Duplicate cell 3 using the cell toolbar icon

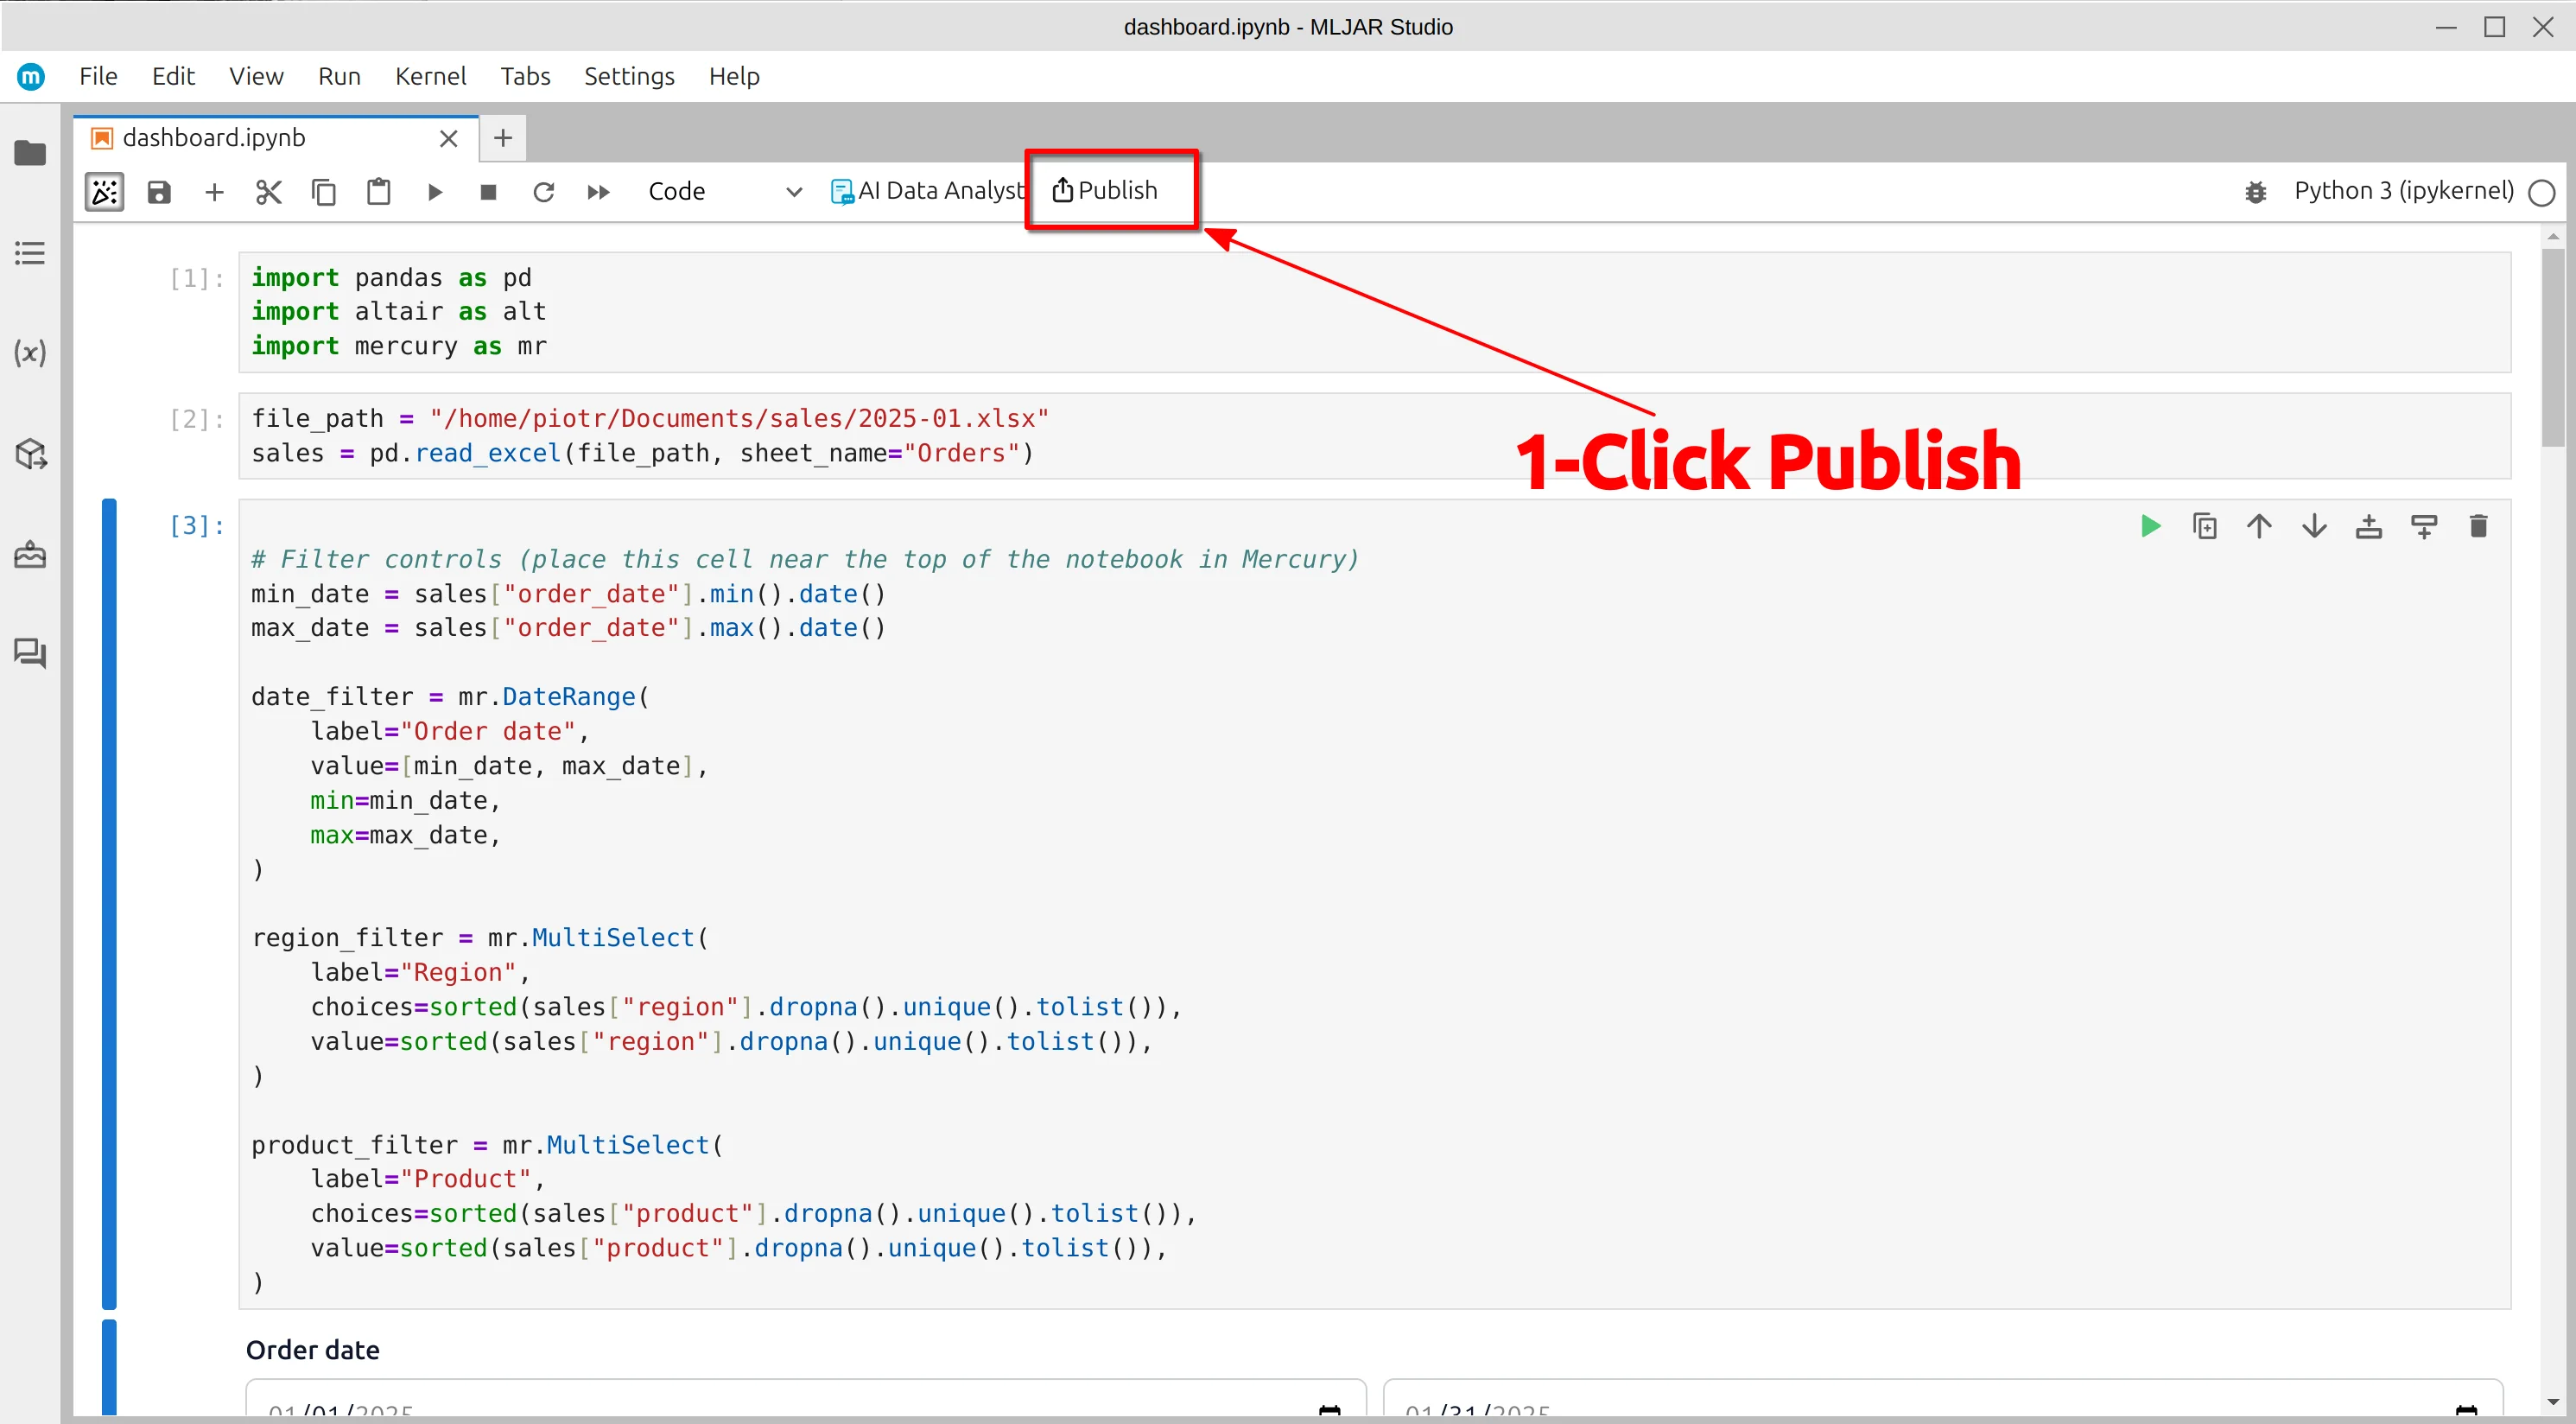[x=2205, y=526]
